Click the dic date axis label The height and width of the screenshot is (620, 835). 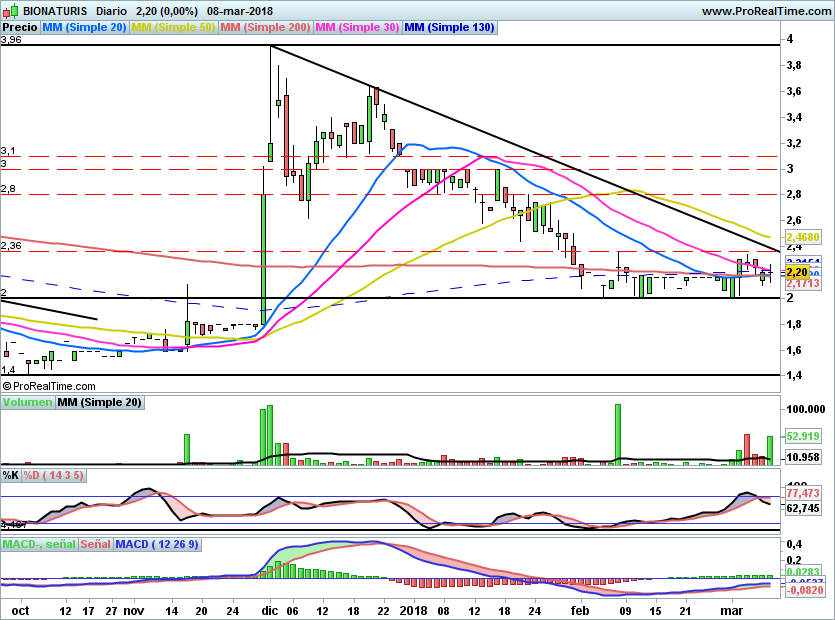click(270, 611)
